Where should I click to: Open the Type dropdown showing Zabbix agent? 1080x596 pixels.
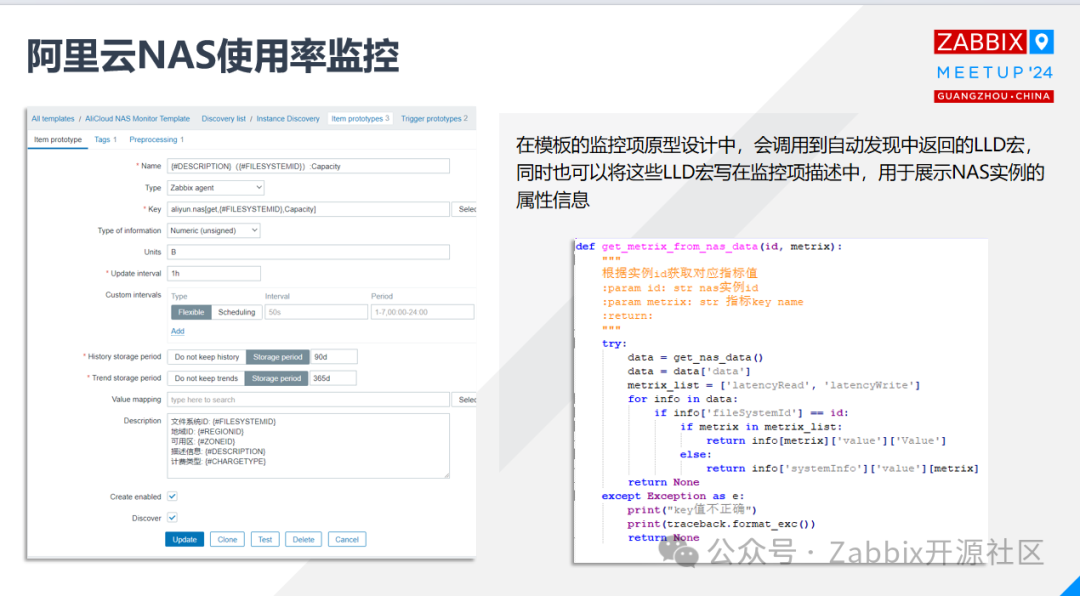tap(216, 187)
